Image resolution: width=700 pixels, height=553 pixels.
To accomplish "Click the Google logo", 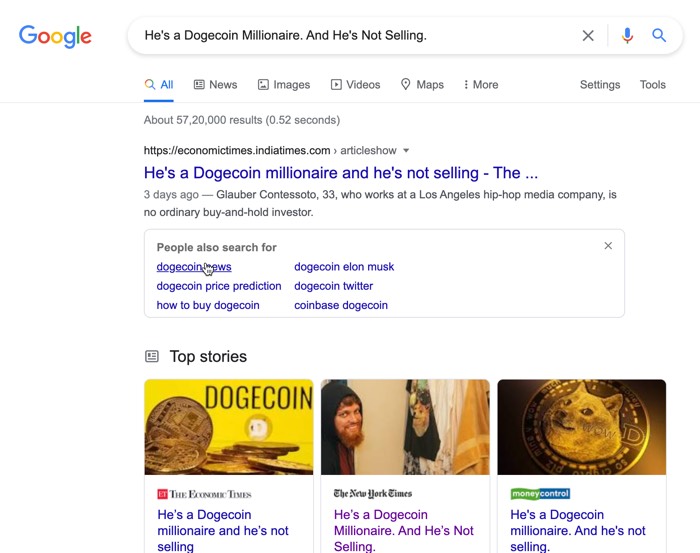I will (55, 36).
